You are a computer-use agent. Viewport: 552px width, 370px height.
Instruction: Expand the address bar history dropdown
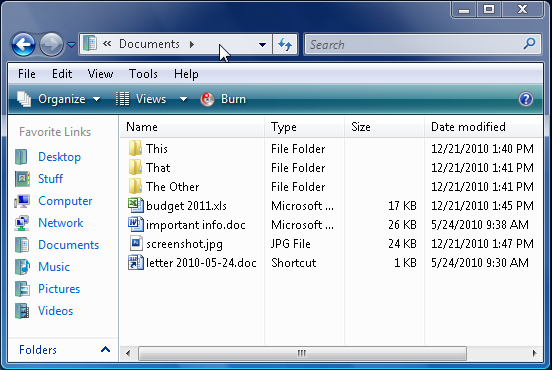point(262,45)
